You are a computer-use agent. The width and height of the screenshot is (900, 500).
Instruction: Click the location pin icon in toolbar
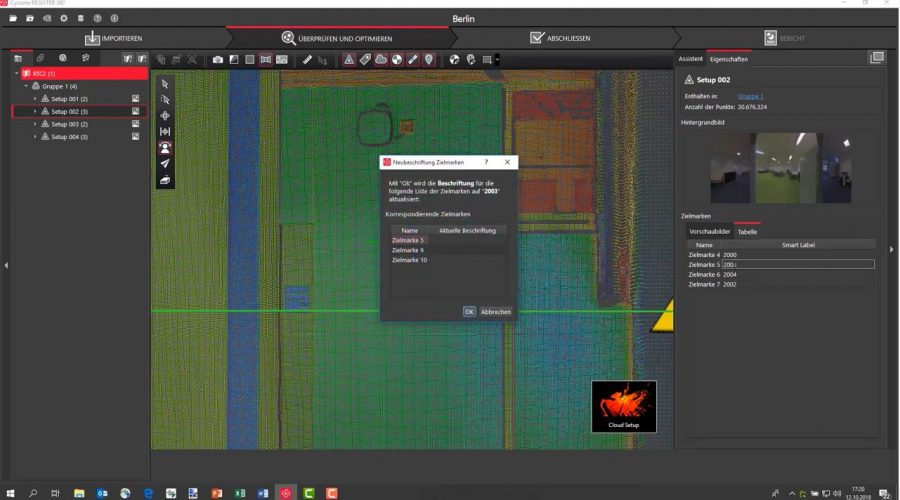click(x=428, y=60)
